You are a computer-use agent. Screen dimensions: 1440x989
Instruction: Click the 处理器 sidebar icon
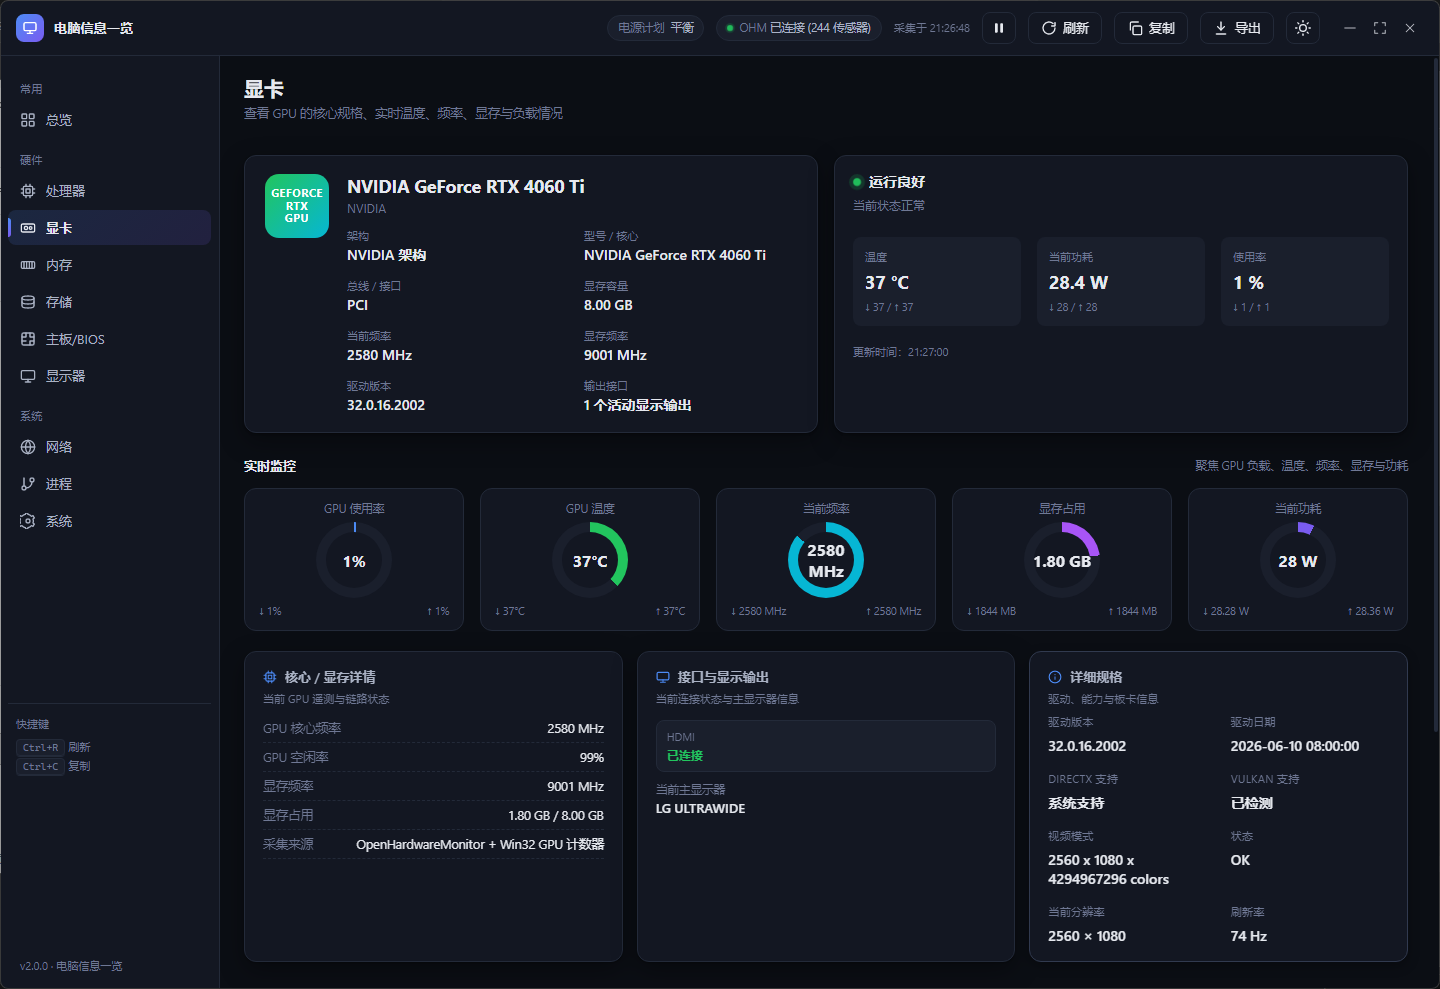tap(28, 191)
